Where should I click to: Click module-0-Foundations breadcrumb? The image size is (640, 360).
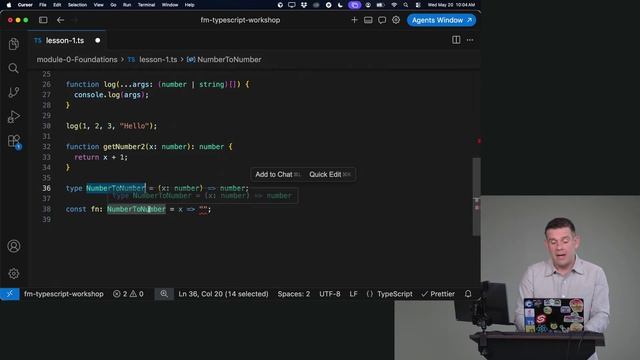coord(77,60)
